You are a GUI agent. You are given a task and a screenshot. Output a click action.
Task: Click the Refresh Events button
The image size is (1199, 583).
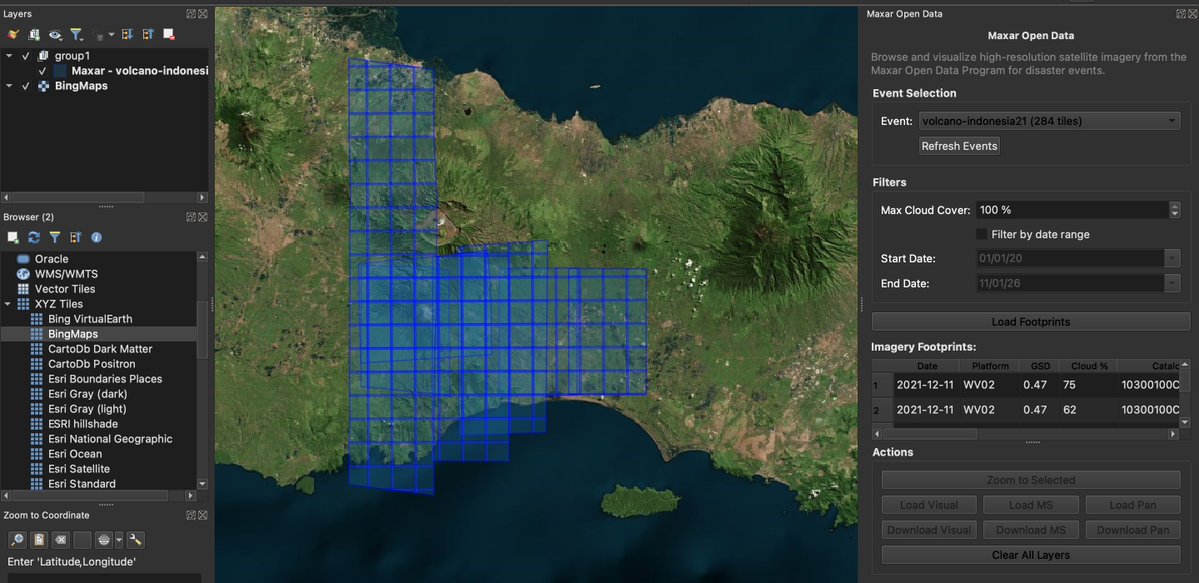(x=959, y=145)
